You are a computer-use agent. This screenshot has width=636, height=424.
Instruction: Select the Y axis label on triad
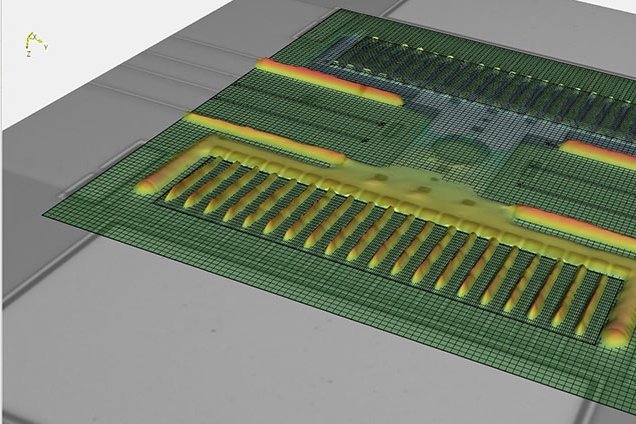[46, 47]
